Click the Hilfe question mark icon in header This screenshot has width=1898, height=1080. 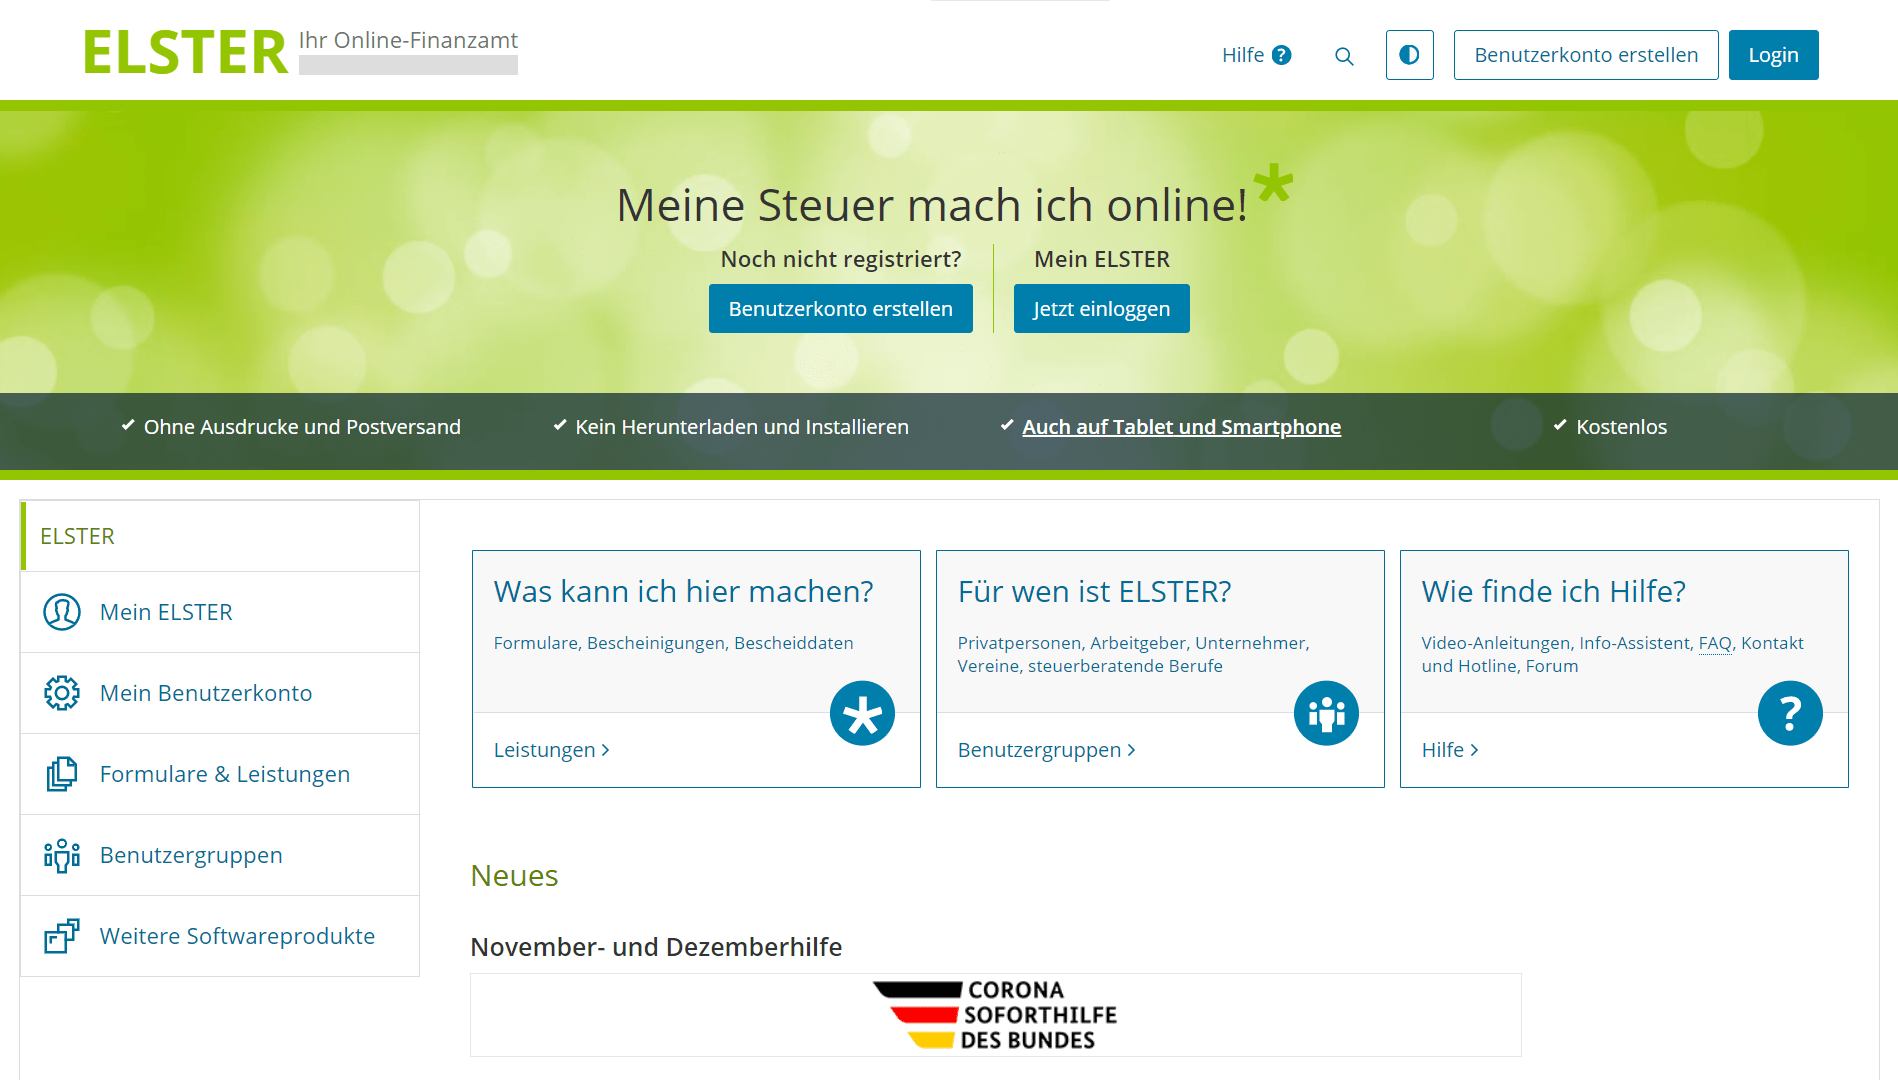coord(1281,55)
